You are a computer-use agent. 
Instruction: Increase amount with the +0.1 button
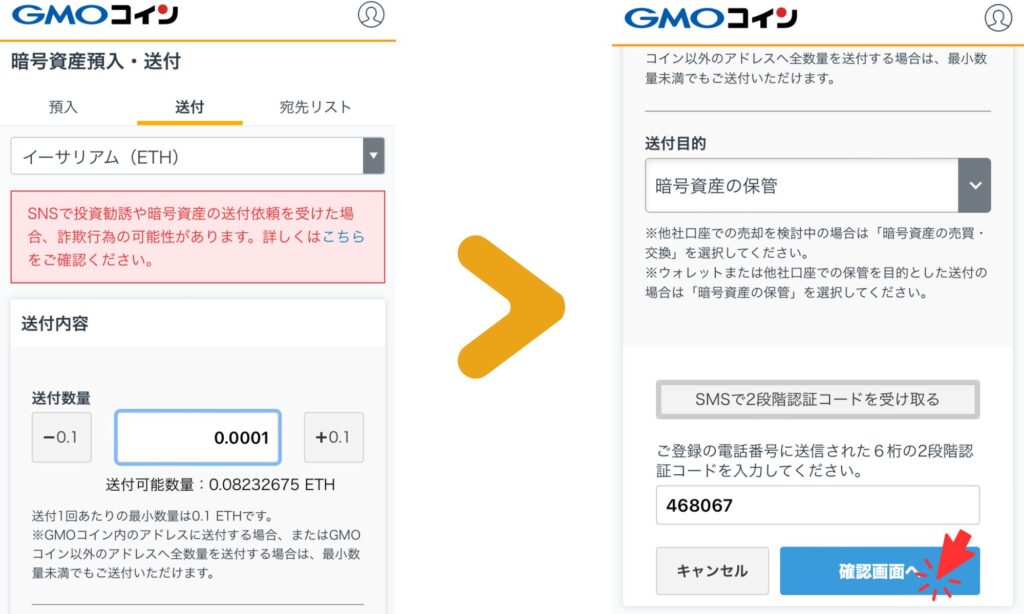click(x=334, y=437)
